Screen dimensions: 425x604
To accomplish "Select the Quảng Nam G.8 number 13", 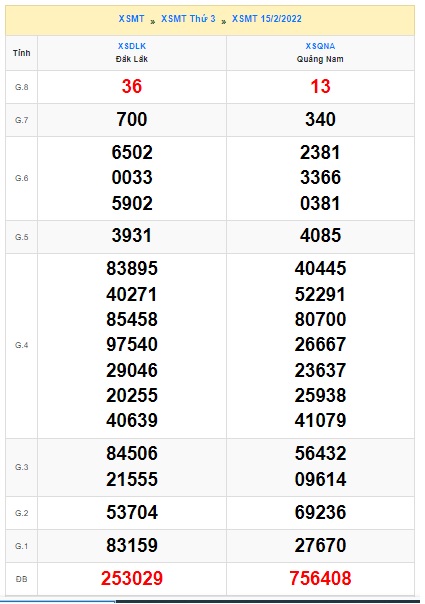I will click(x=320, y=86).
